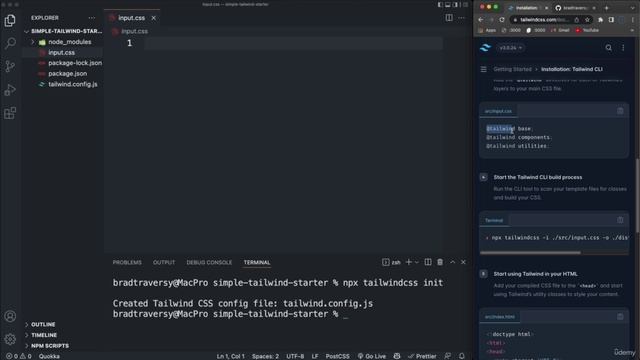The height and width of the screenshot is (360, 640).
Task: Show errors and warnings count in status bar
Action: tap(19, 356)
